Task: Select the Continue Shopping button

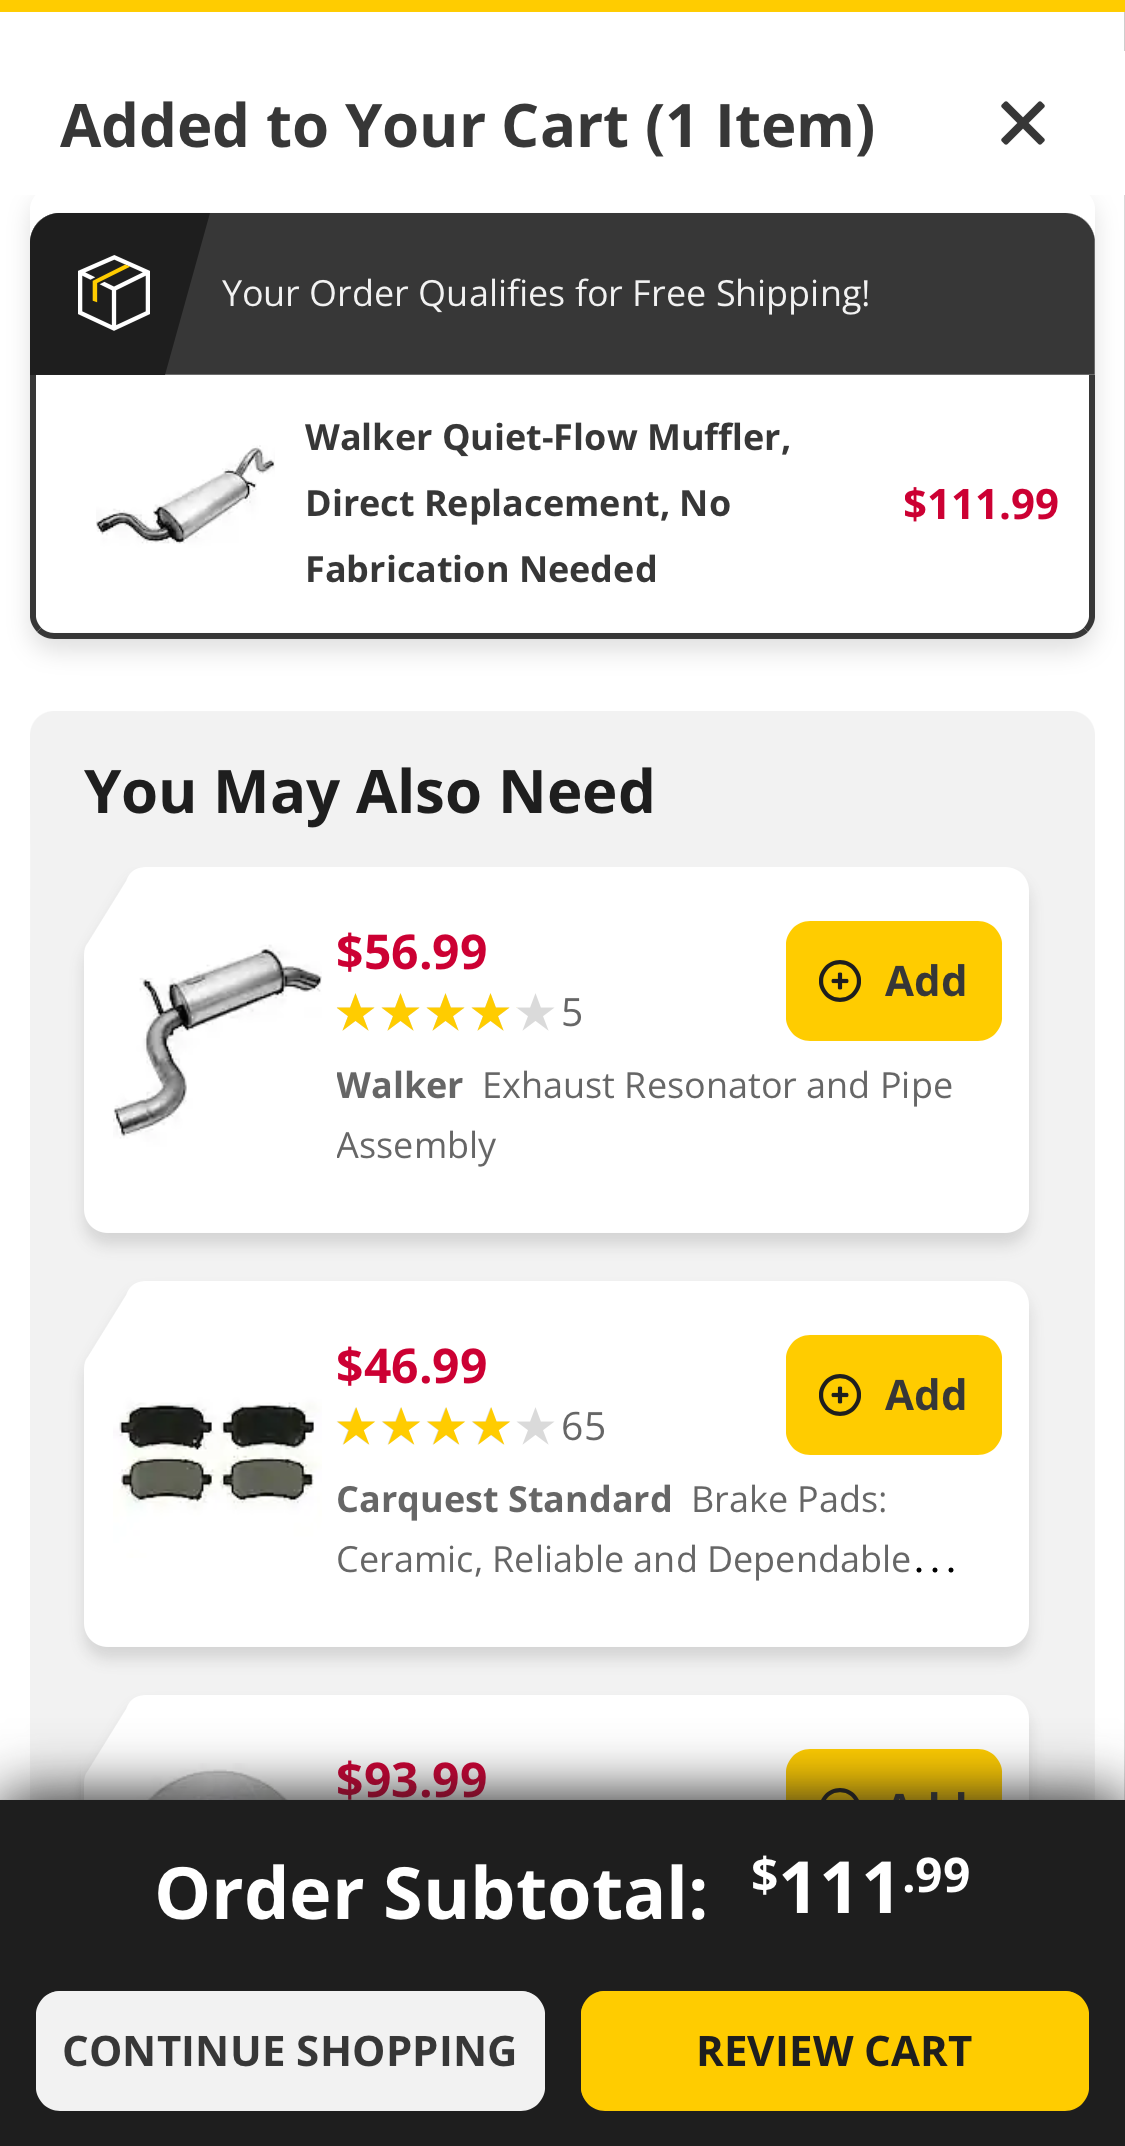Action: [x=289, y=2050]
